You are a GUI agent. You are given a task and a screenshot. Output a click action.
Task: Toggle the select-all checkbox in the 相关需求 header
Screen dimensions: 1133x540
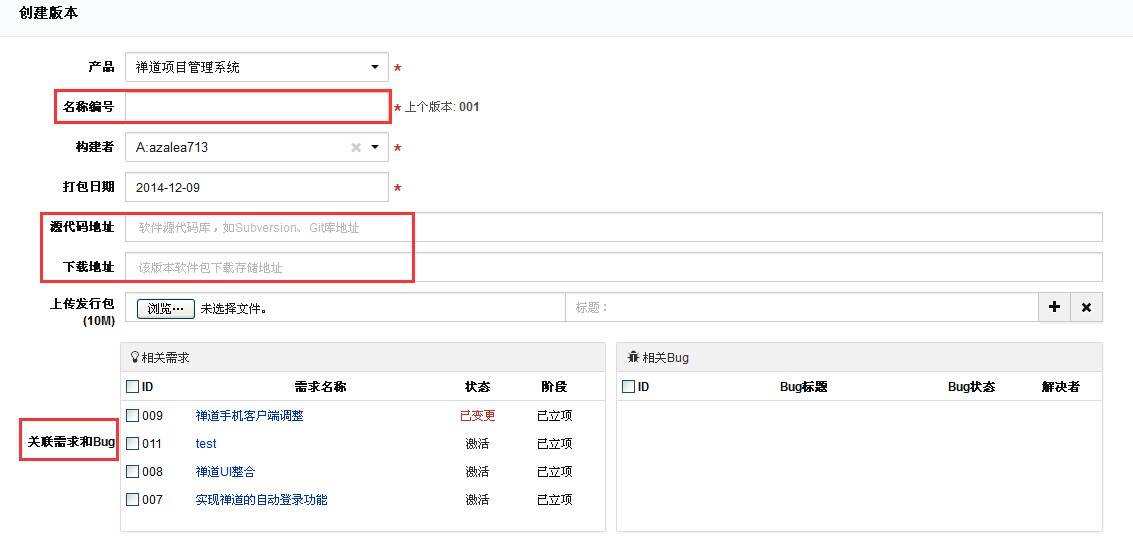coord(133,387)
